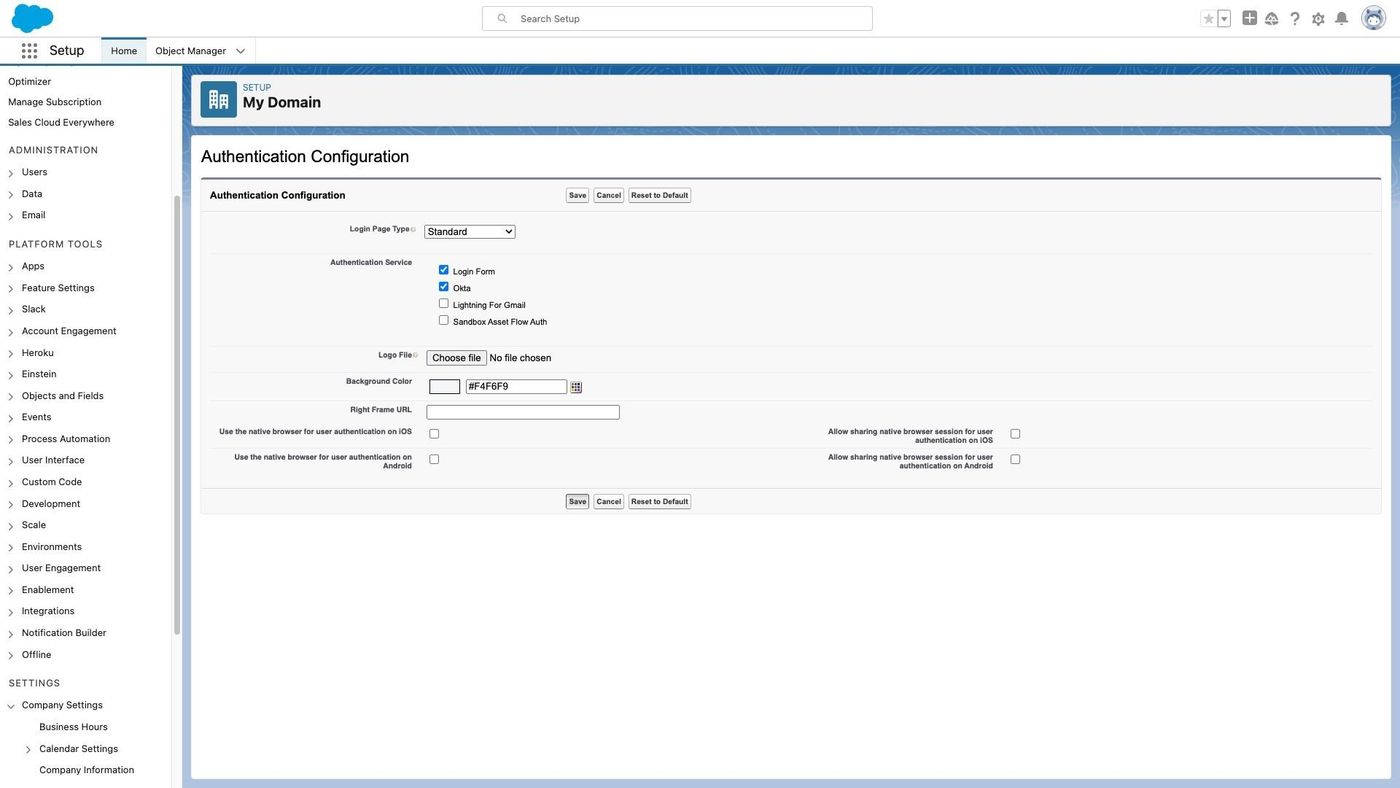Click the Login Page Type help icon
Screen dimensions: 1400x788
pyautogui.click(x=413, y=230)
